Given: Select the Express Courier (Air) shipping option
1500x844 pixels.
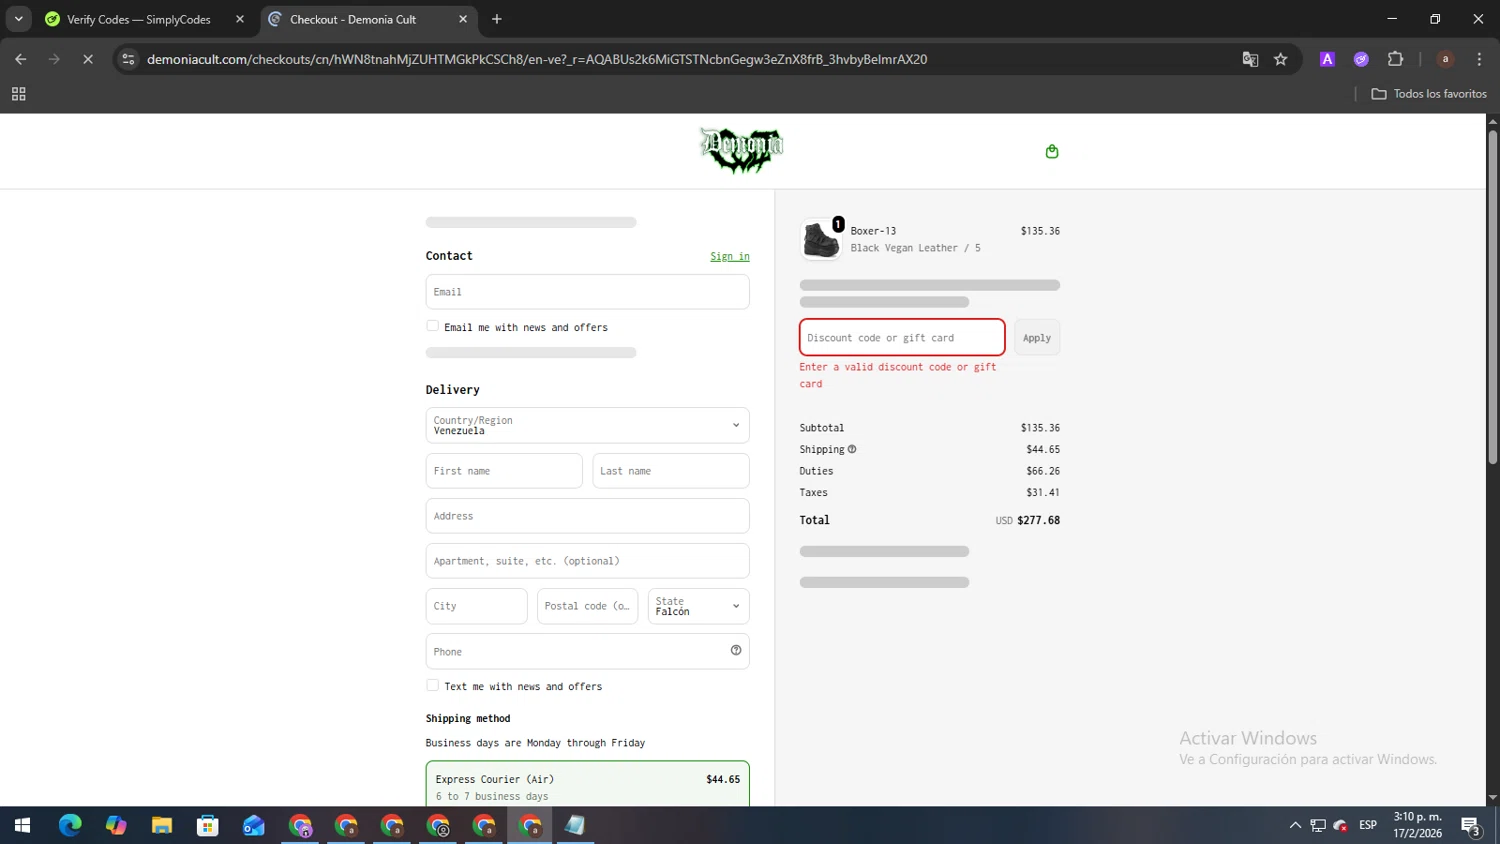Looking at the screenshot, I should 588,786.
